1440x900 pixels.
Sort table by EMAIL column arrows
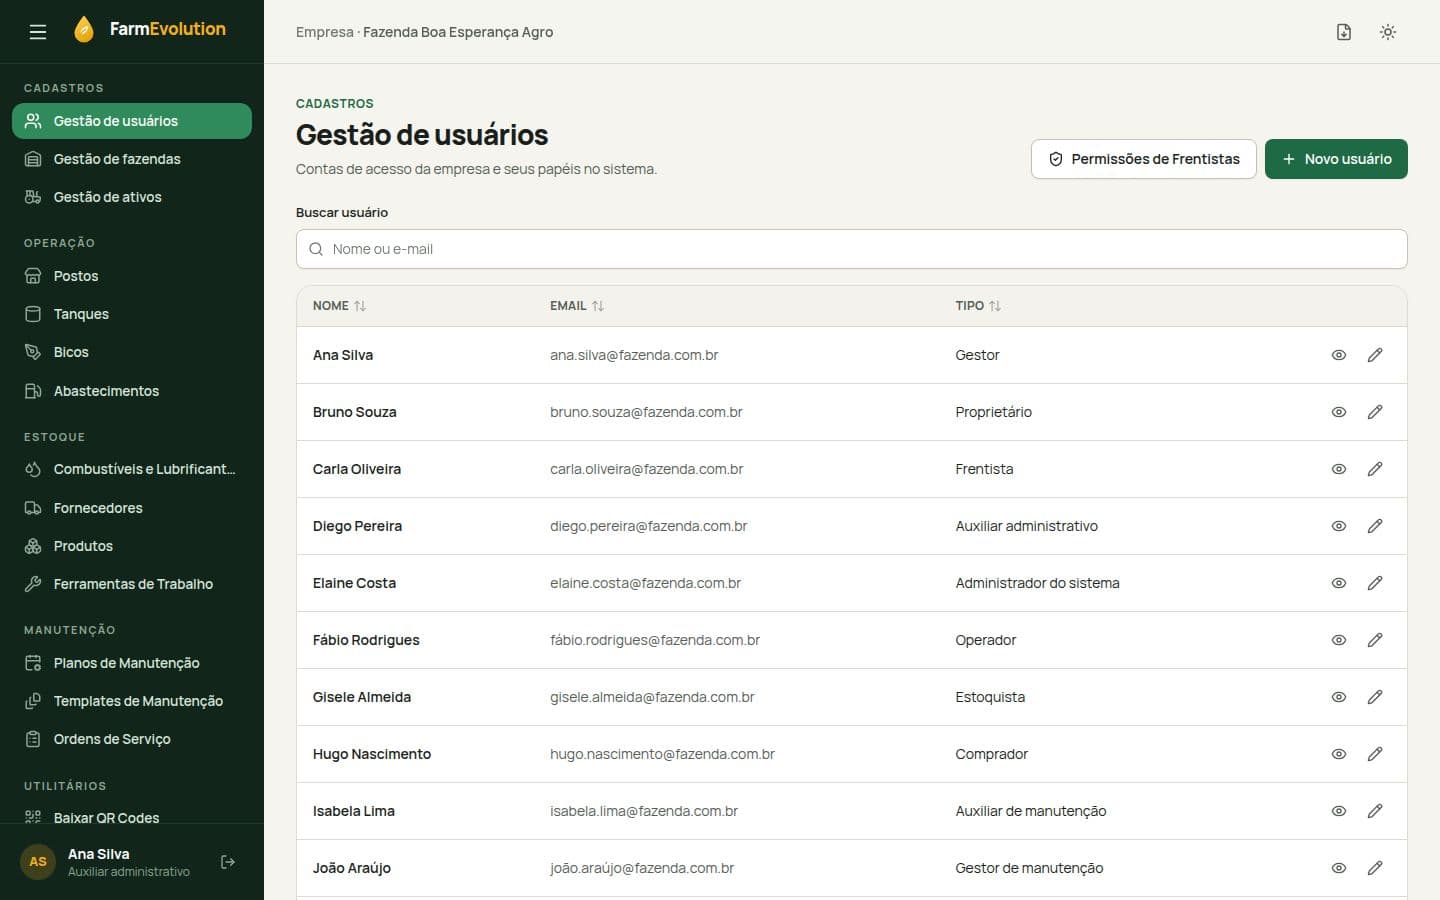[598, 306]
